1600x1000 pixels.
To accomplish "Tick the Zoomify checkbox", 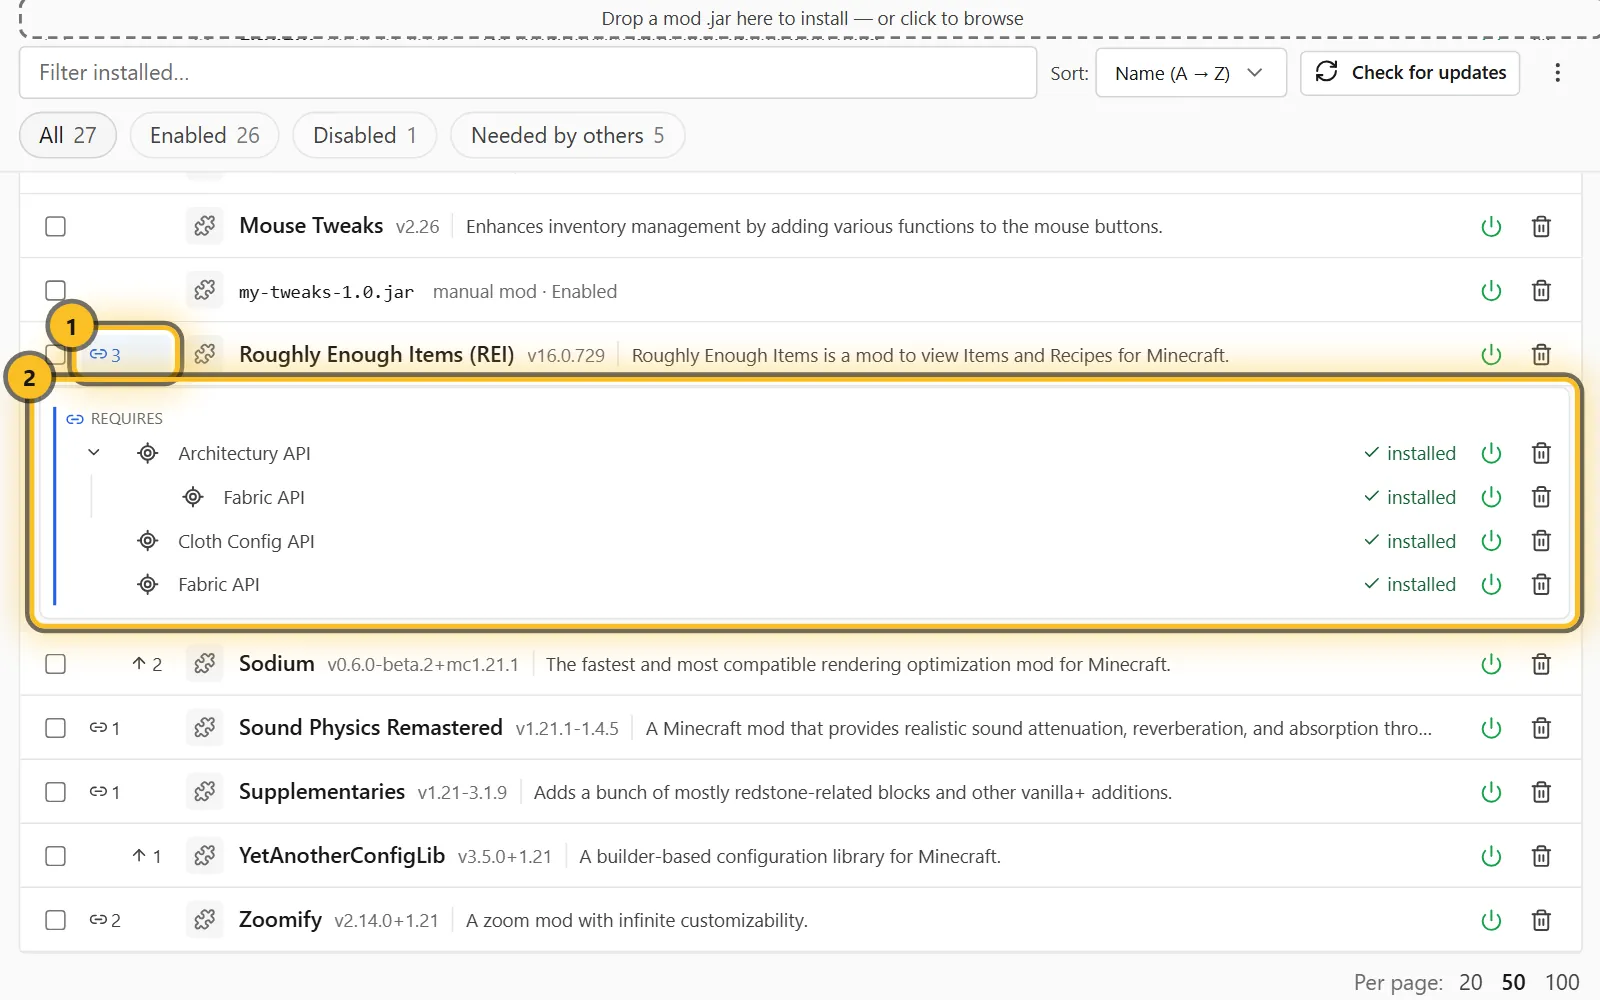I will [56, 920].
